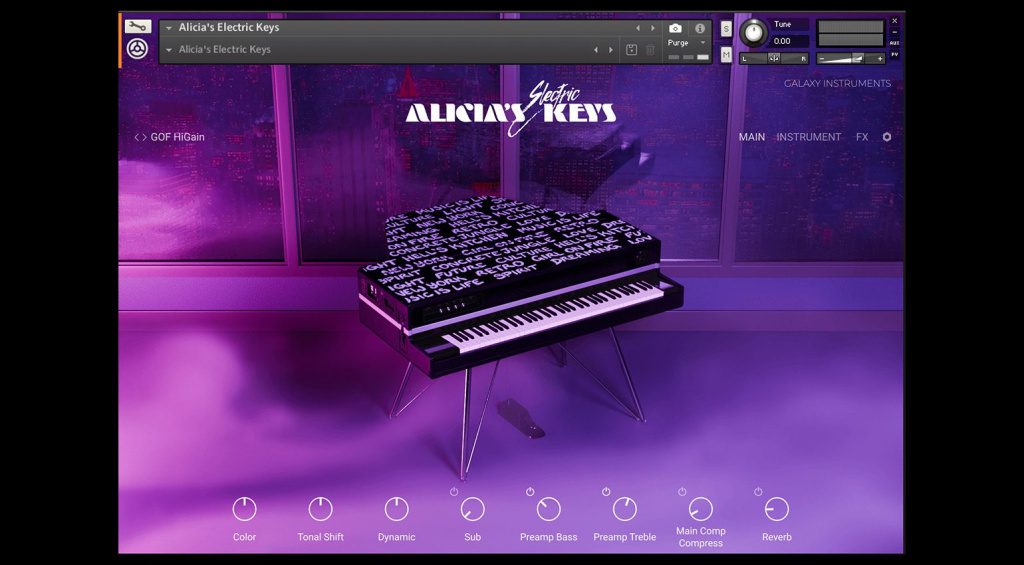
Task: Solo the instrument with S button
Action: tap(726, 29)
